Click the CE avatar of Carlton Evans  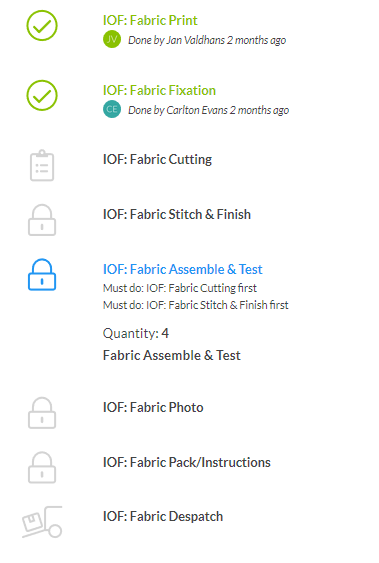click(112, 109)
